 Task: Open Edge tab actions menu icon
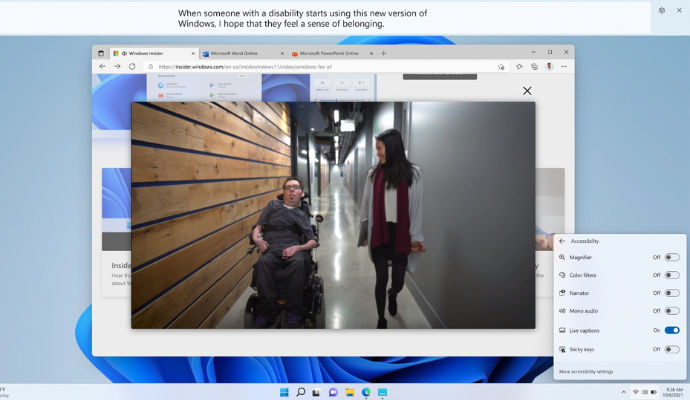(x=101, y=53)
